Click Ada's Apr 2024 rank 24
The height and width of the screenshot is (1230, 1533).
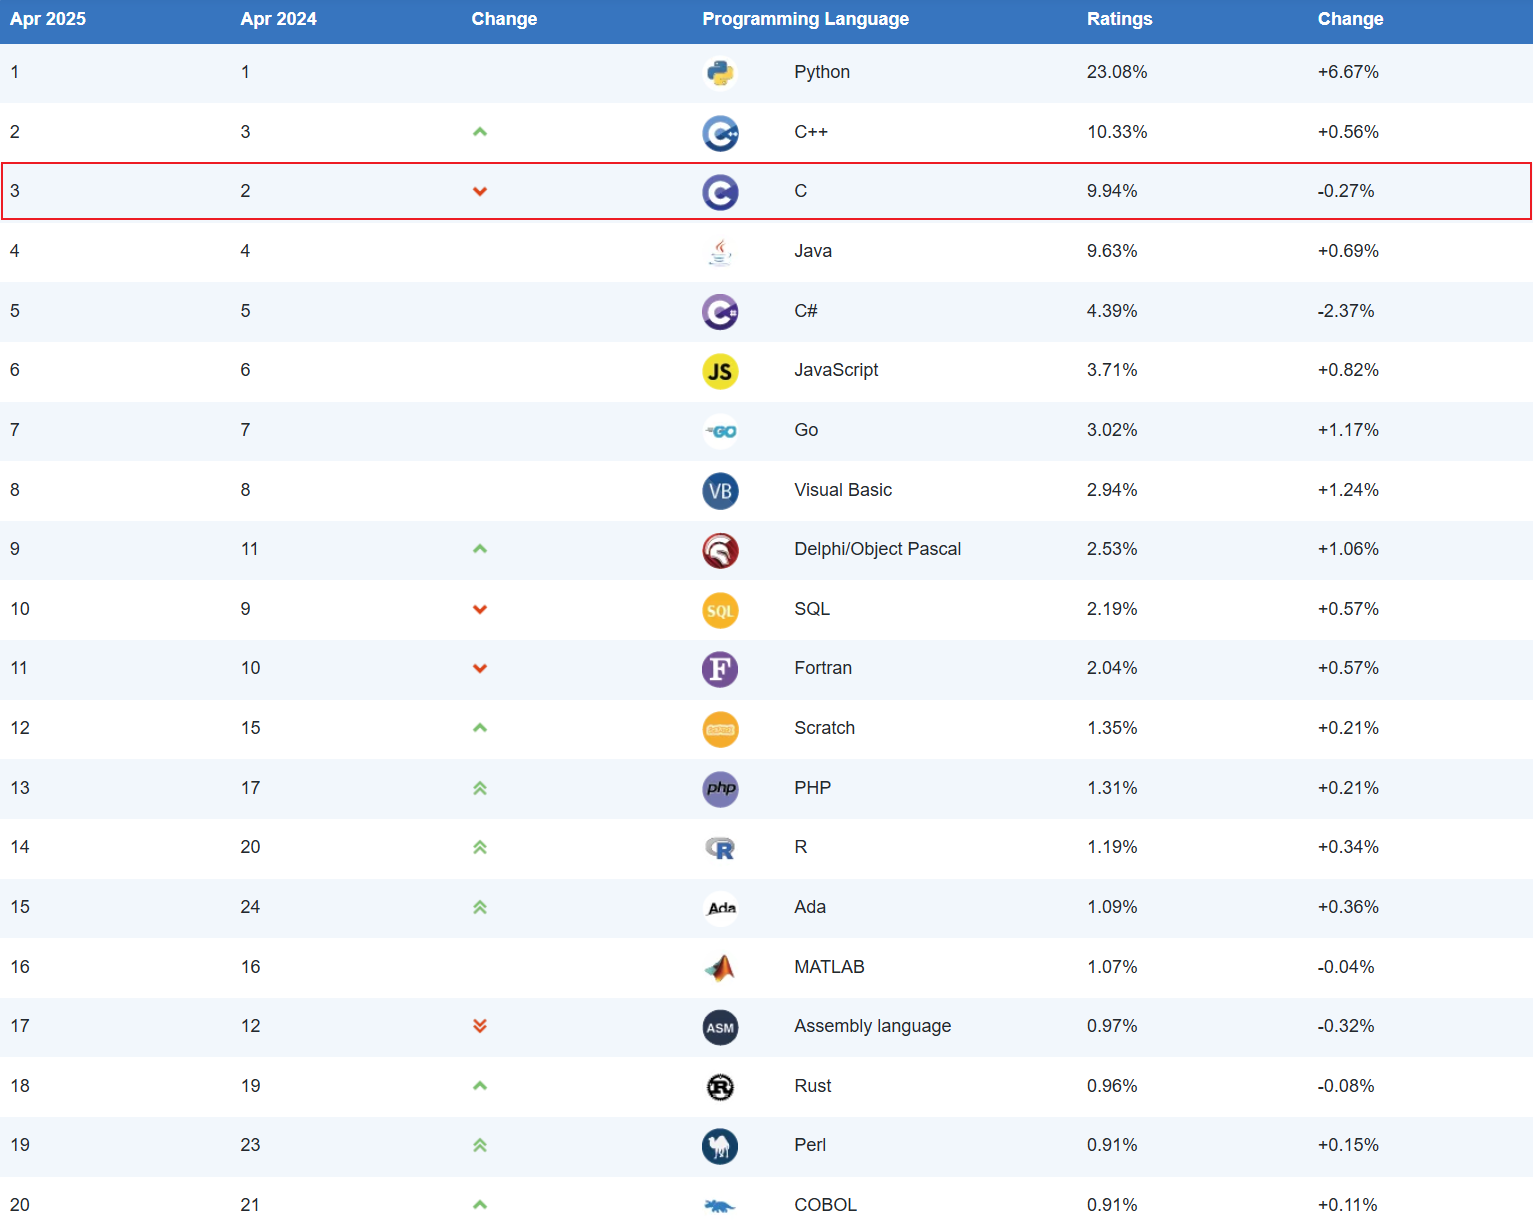[250, 907]
